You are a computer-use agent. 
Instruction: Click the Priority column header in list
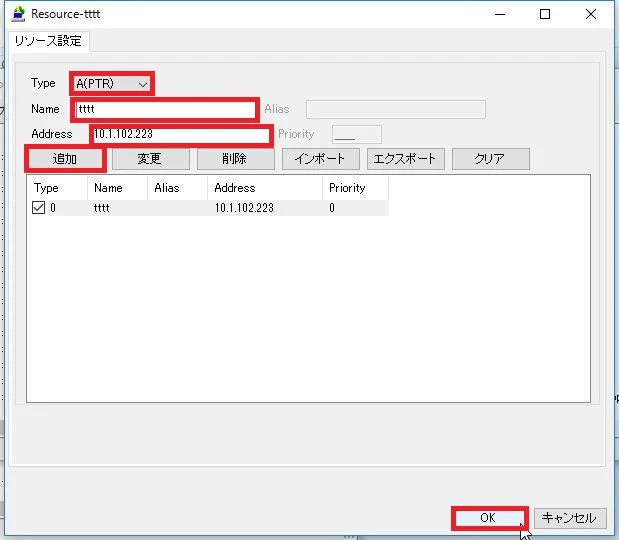(355, 188)
